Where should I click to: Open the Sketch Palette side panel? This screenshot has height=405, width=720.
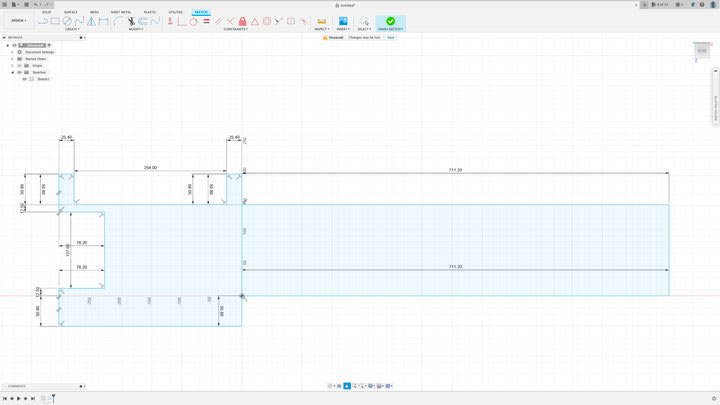point(715,96)
